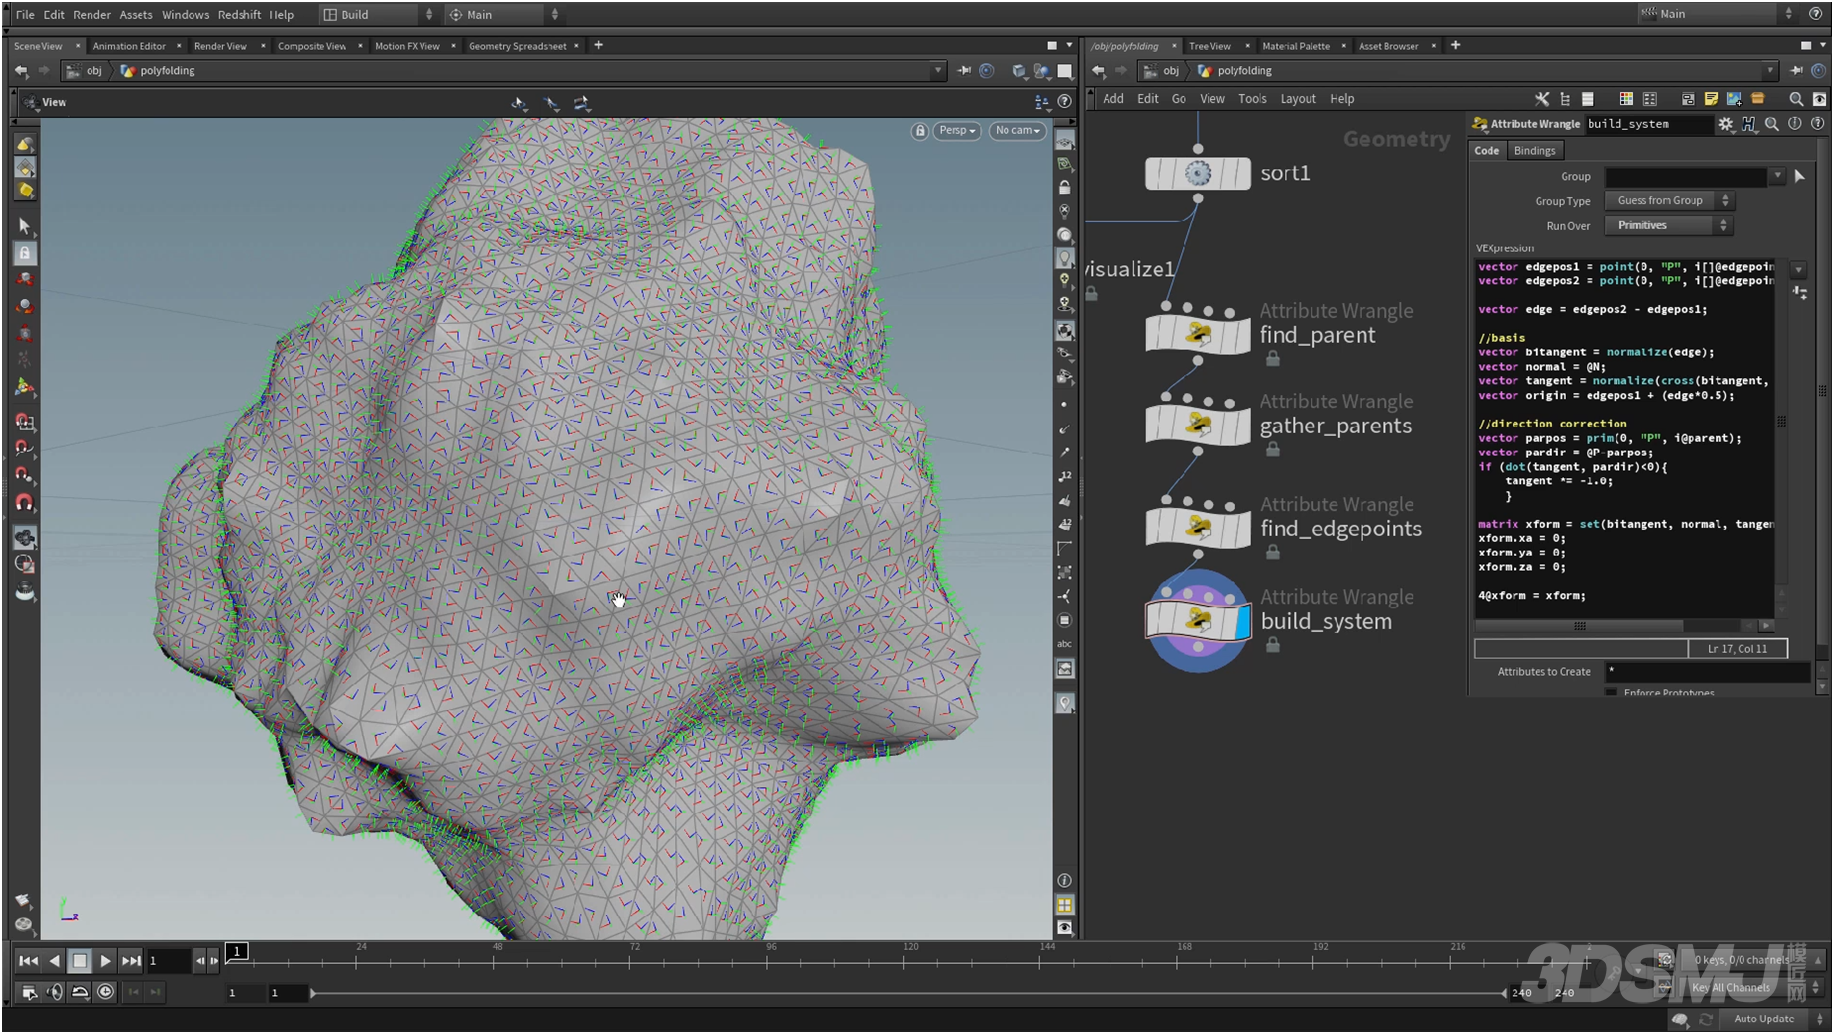
Task: Click the playback range slider bar
Action: (908, 993)
